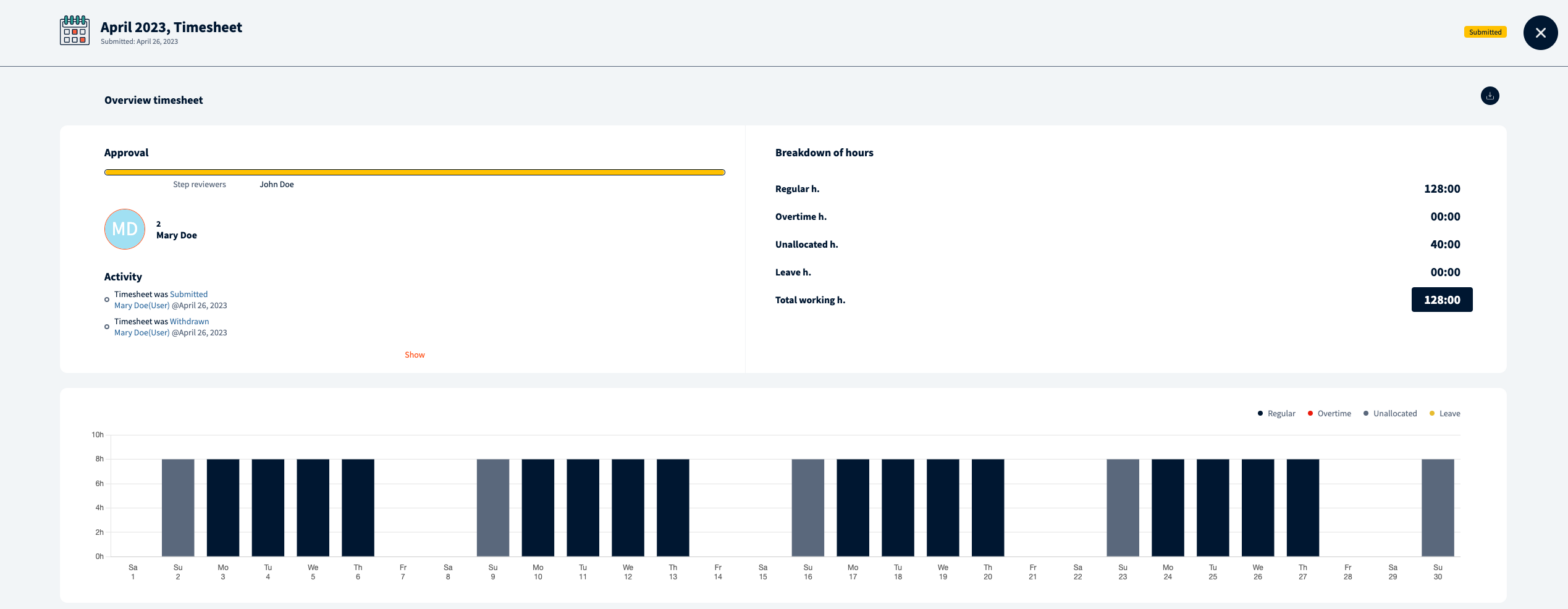Select the Sunday 2 unallocated bar
This screenshot has width=1568, height=609.
[178, 507]
